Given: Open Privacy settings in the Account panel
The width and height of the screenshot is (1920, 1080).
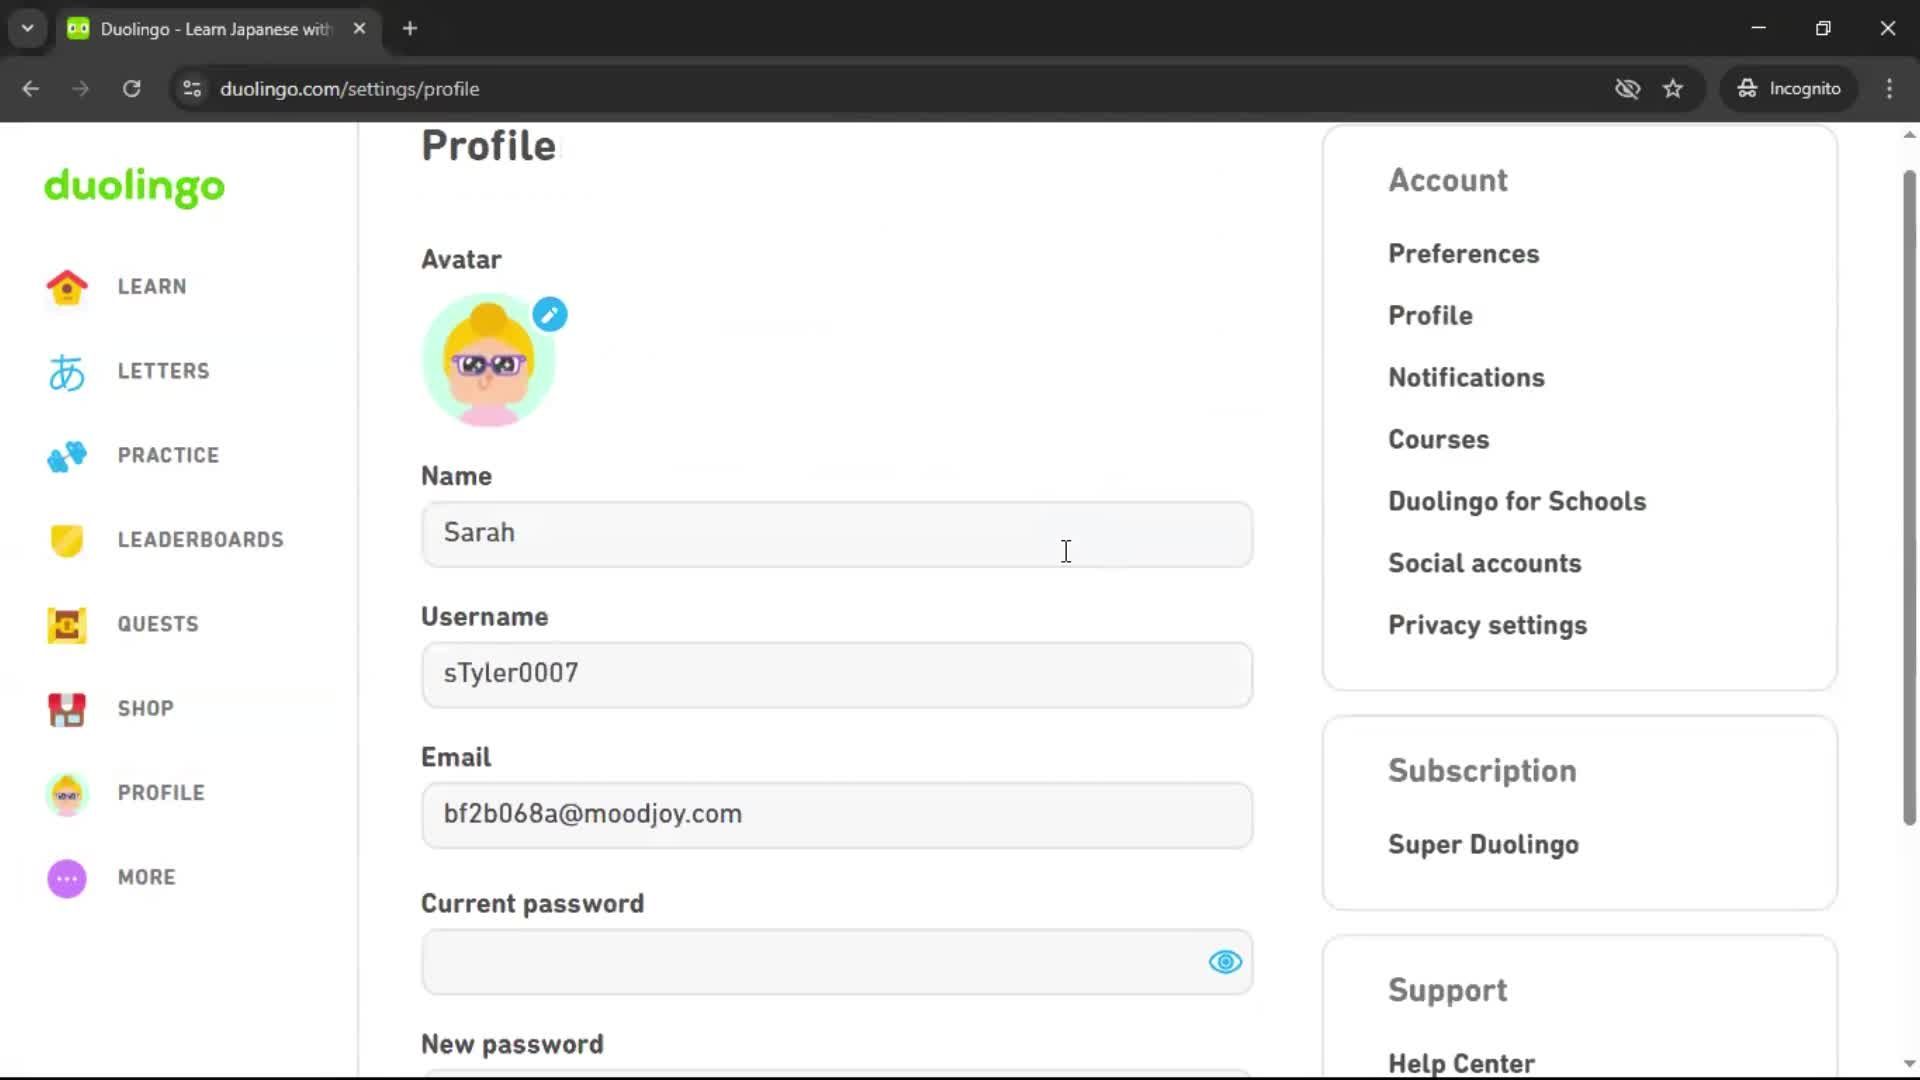Looking at the screenshot, I should pos(1487,625).
